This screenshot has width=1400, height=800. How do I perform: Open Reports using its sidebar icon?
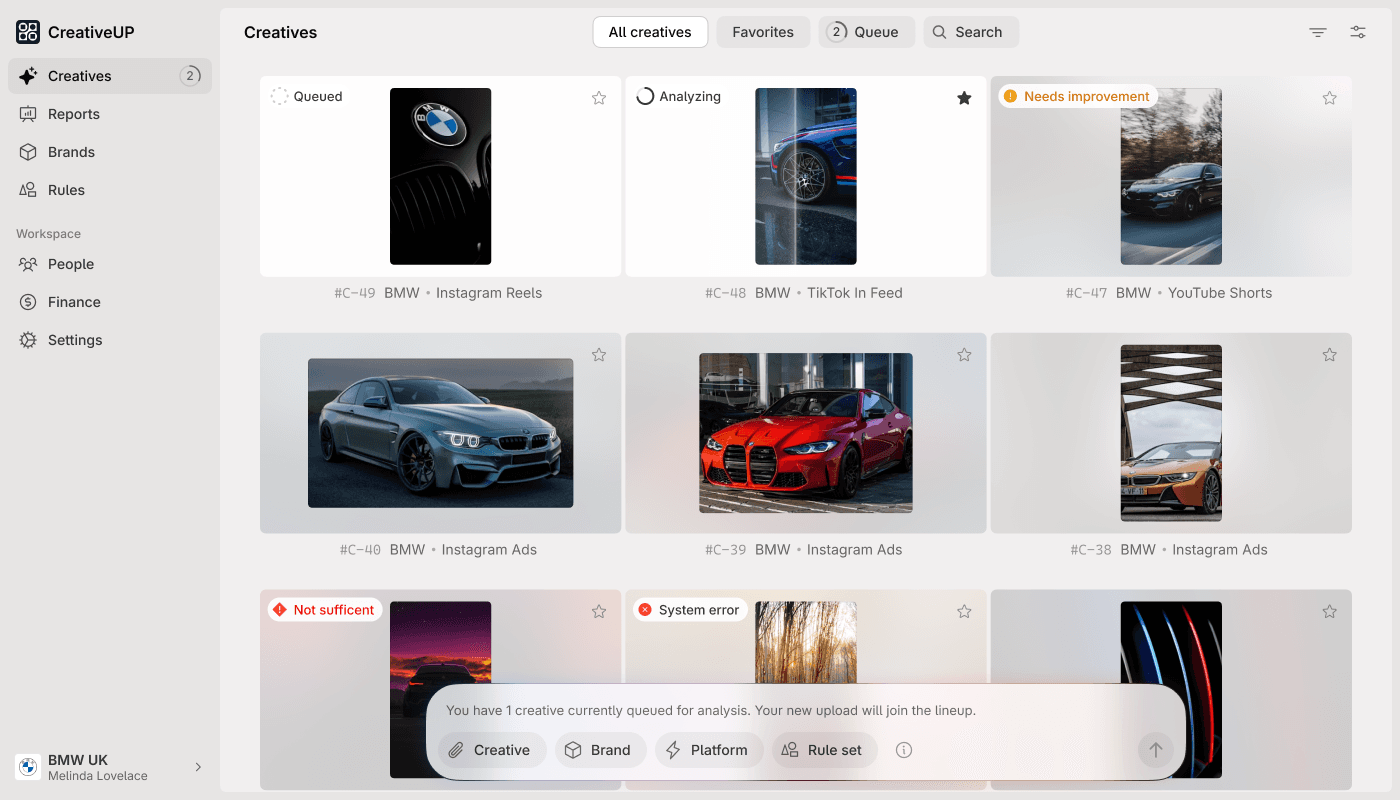[28, 114]
